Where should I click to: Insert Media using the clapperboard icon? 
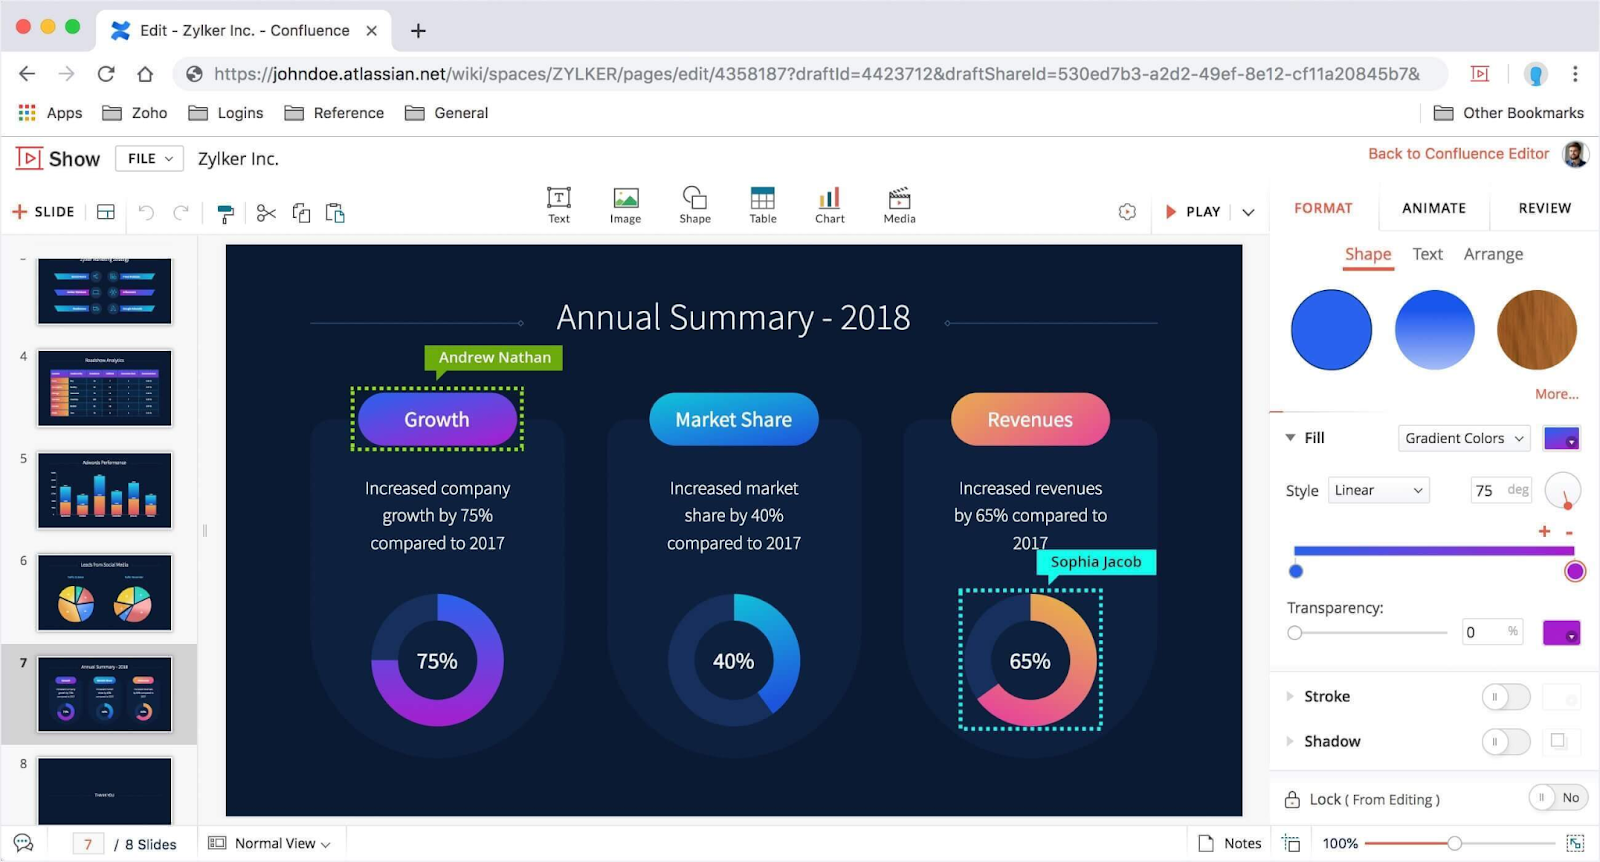point(899,204)
